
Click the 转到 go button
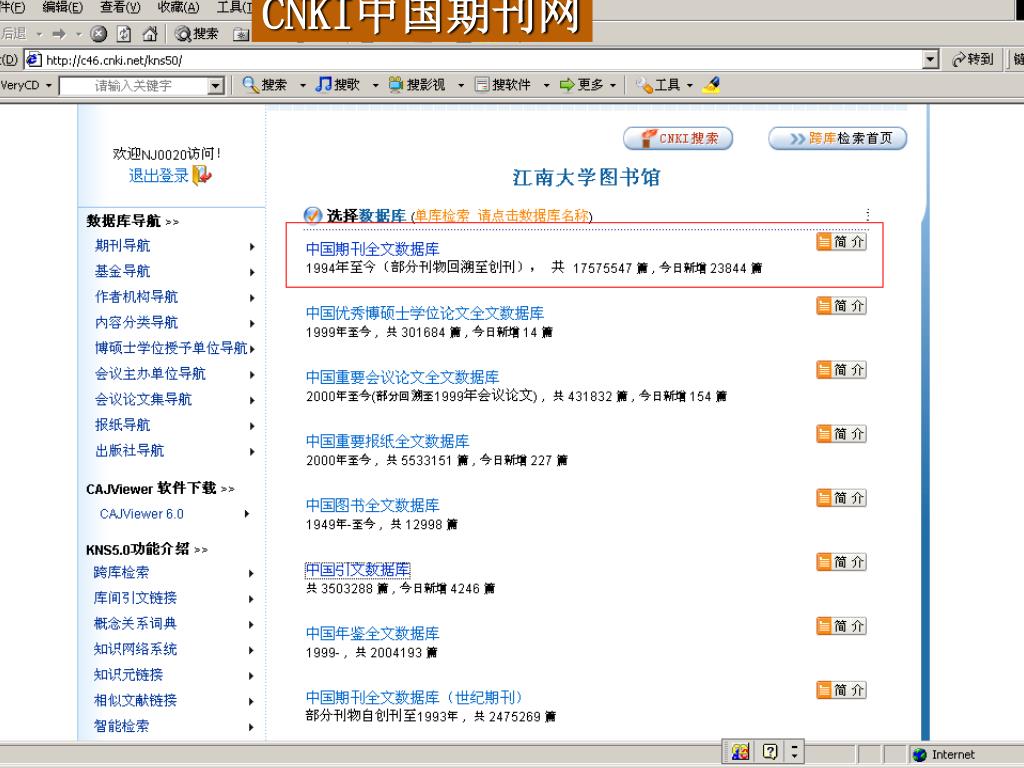coord(972,59)
